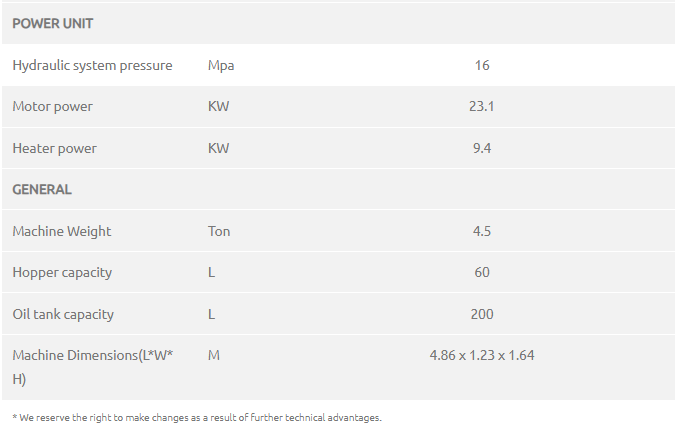The height and width of the screenshot is (436, 678).
Task: Select the GENERAL section header
Action: 42,189
